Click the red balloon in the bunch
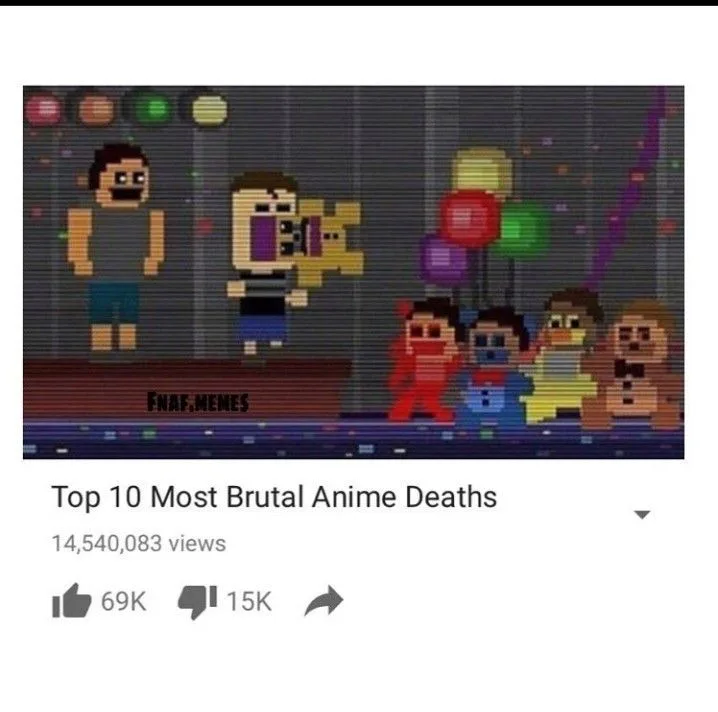Image resolution: width=718 pixels, height=712 pixels. (469, 218)
